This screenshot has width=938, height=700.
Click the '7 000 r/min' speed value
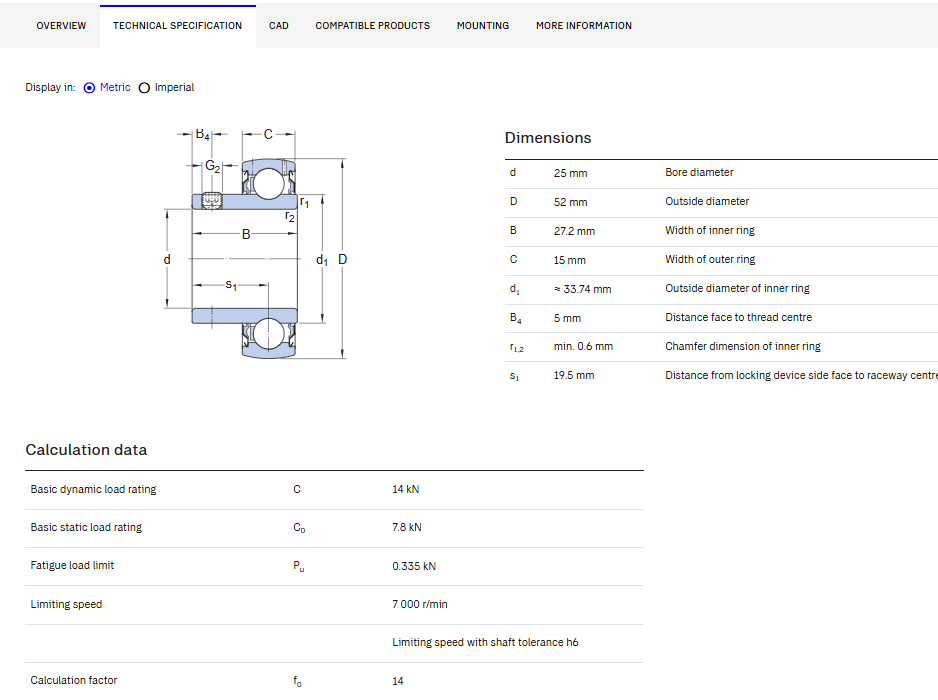point(420,604)
